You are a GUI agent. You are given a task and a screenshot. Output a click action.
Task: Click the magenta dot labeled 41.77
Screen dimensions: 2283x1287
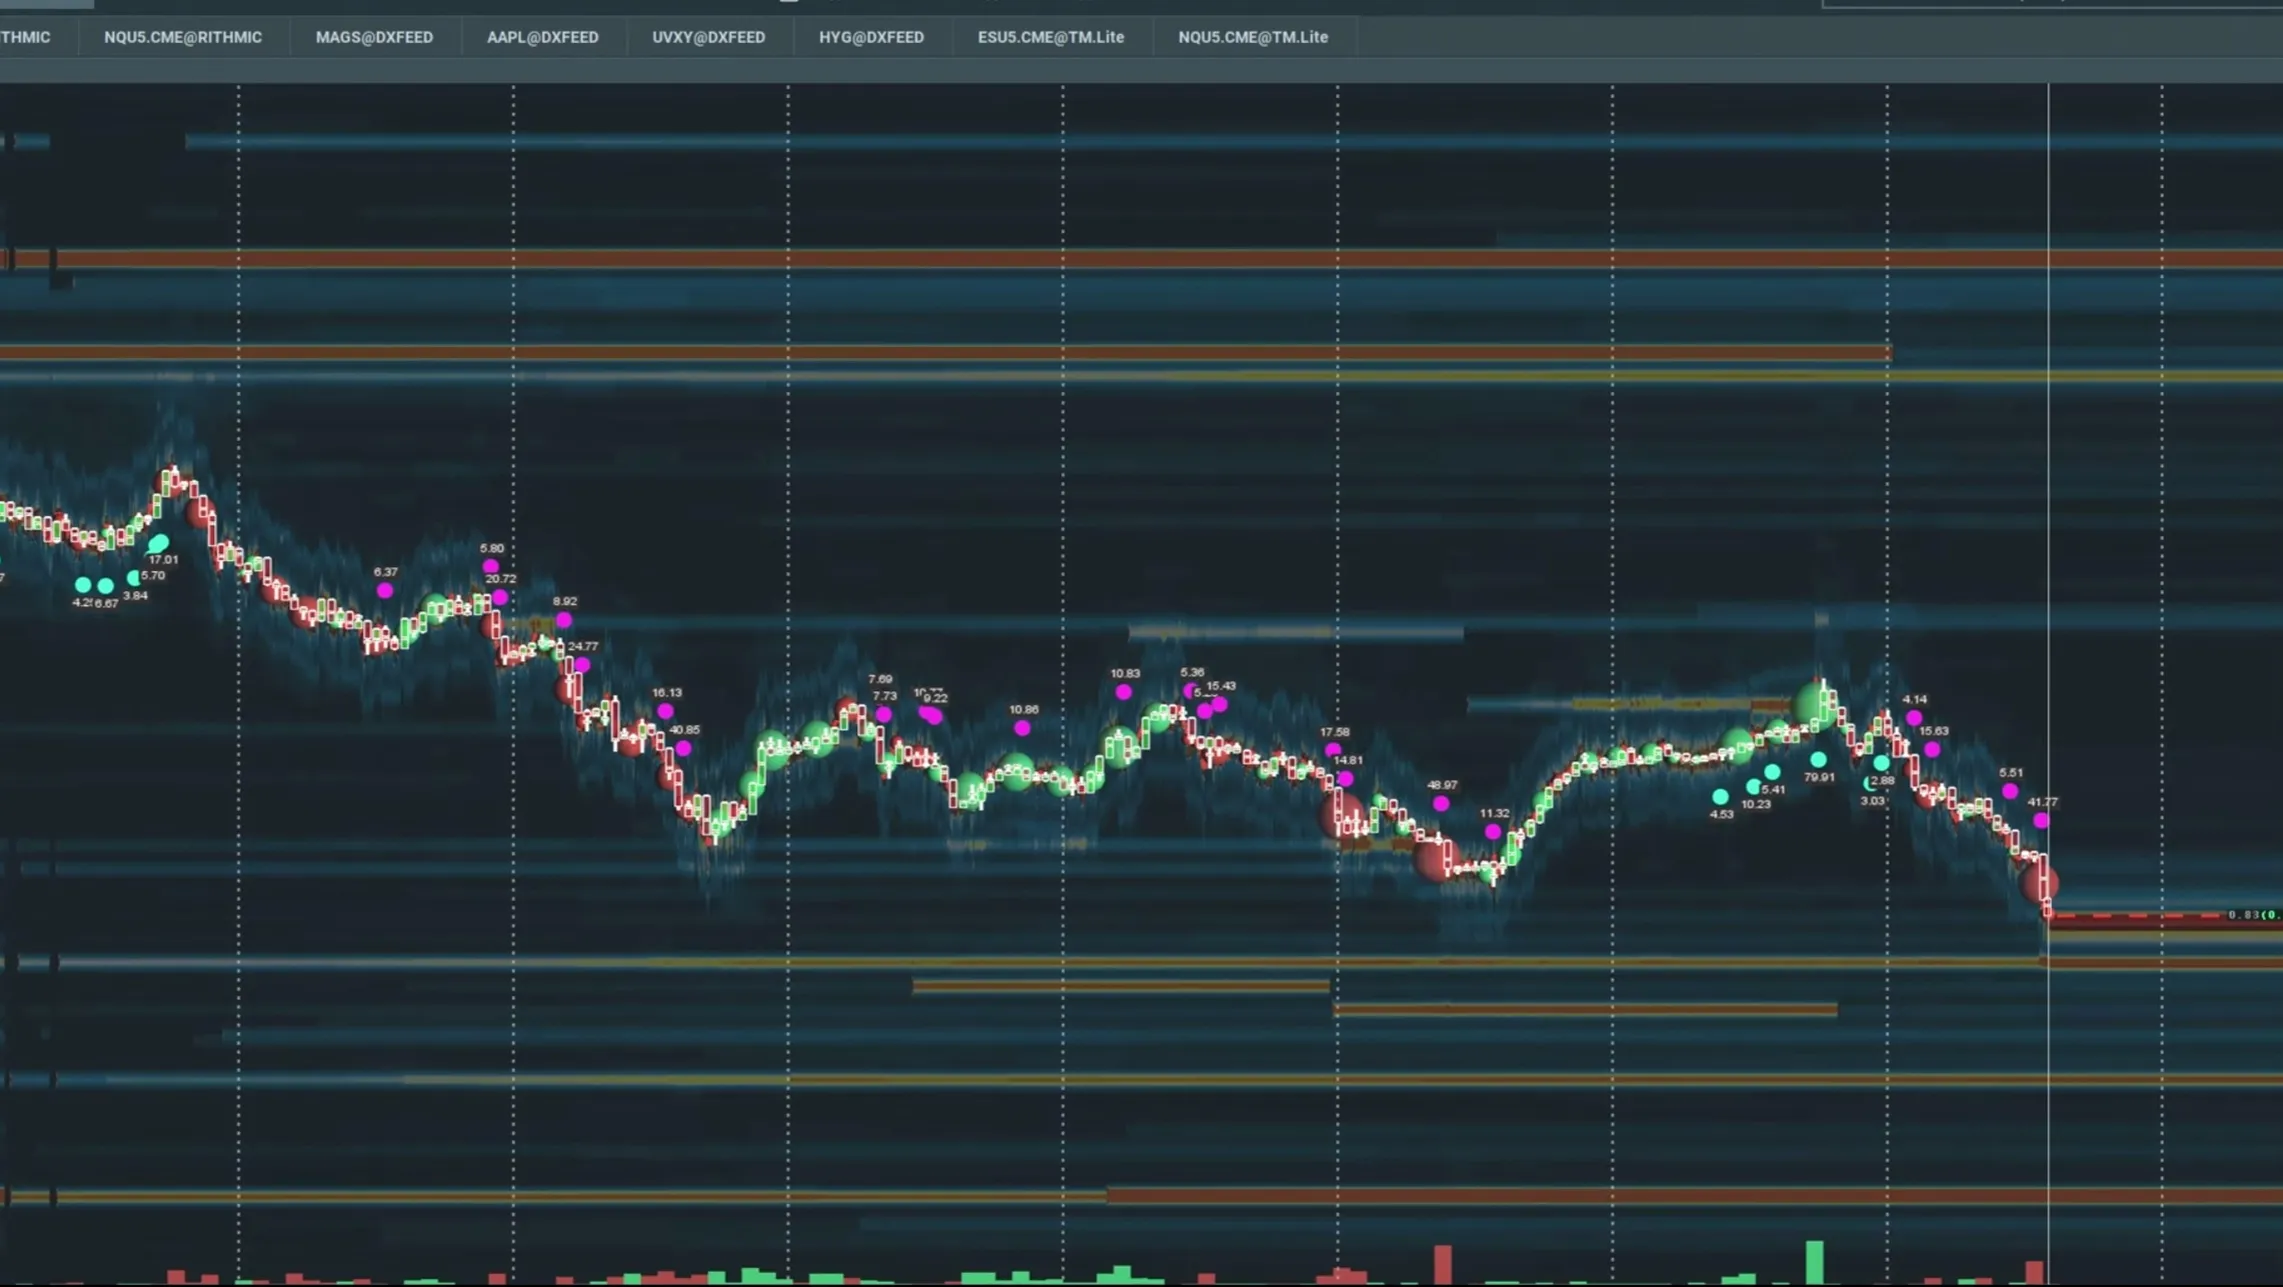[2041, 820]
